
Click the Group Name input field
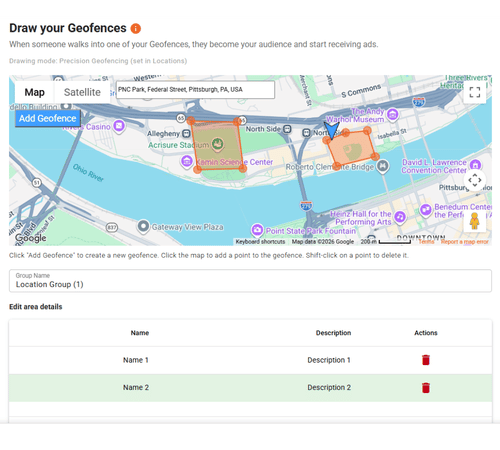(250, 281)
